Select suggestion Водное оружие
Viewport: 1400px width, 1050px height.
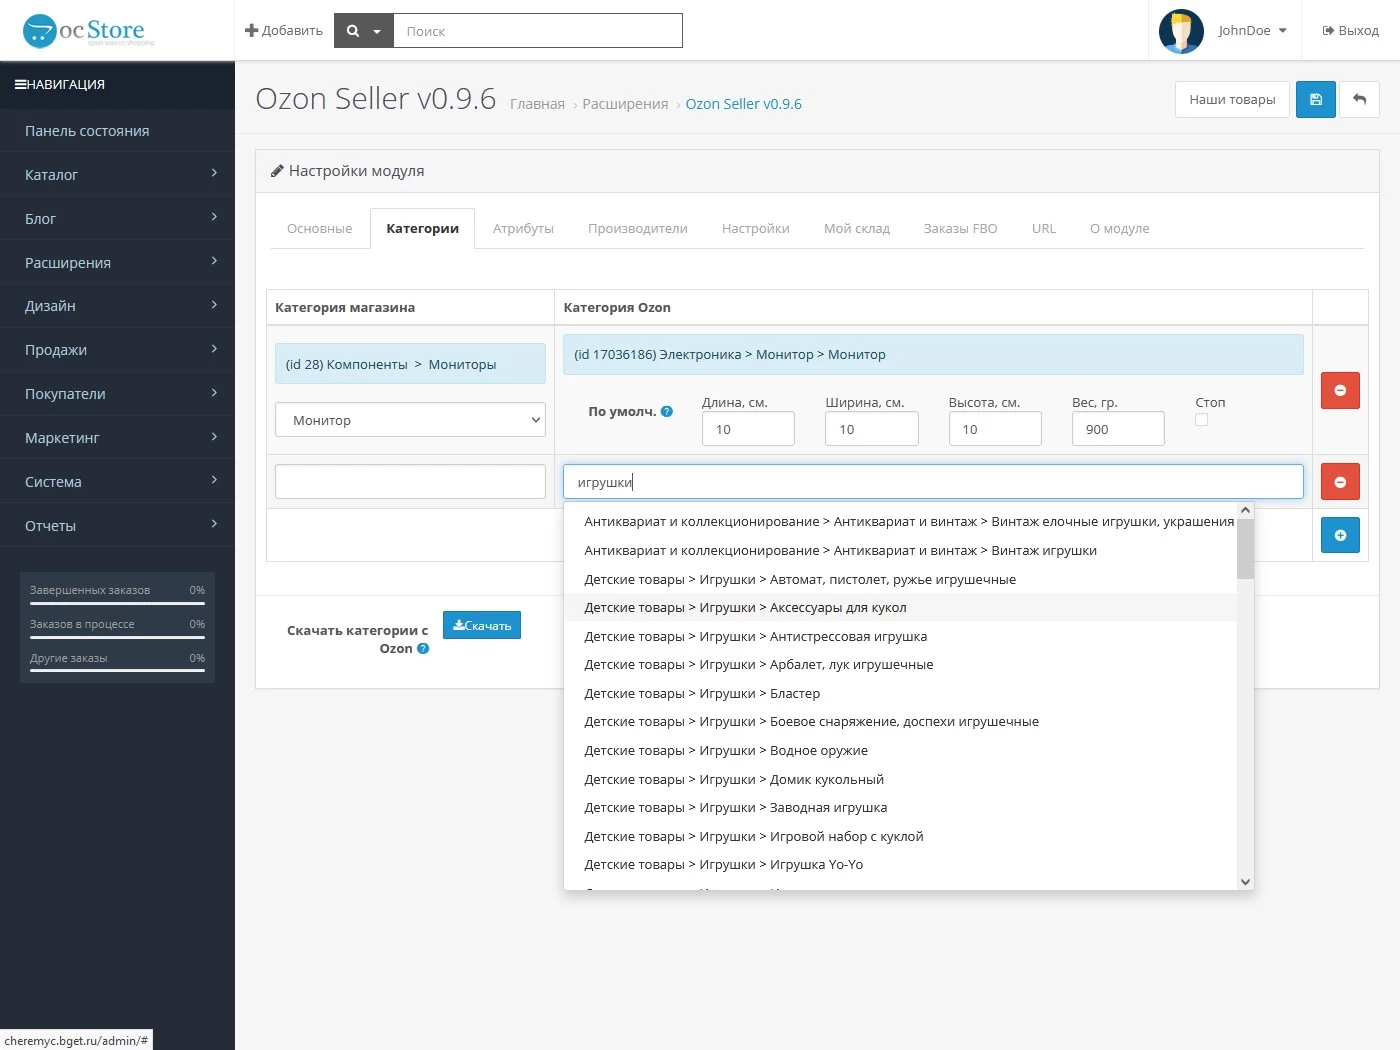(x=900, y=751)
